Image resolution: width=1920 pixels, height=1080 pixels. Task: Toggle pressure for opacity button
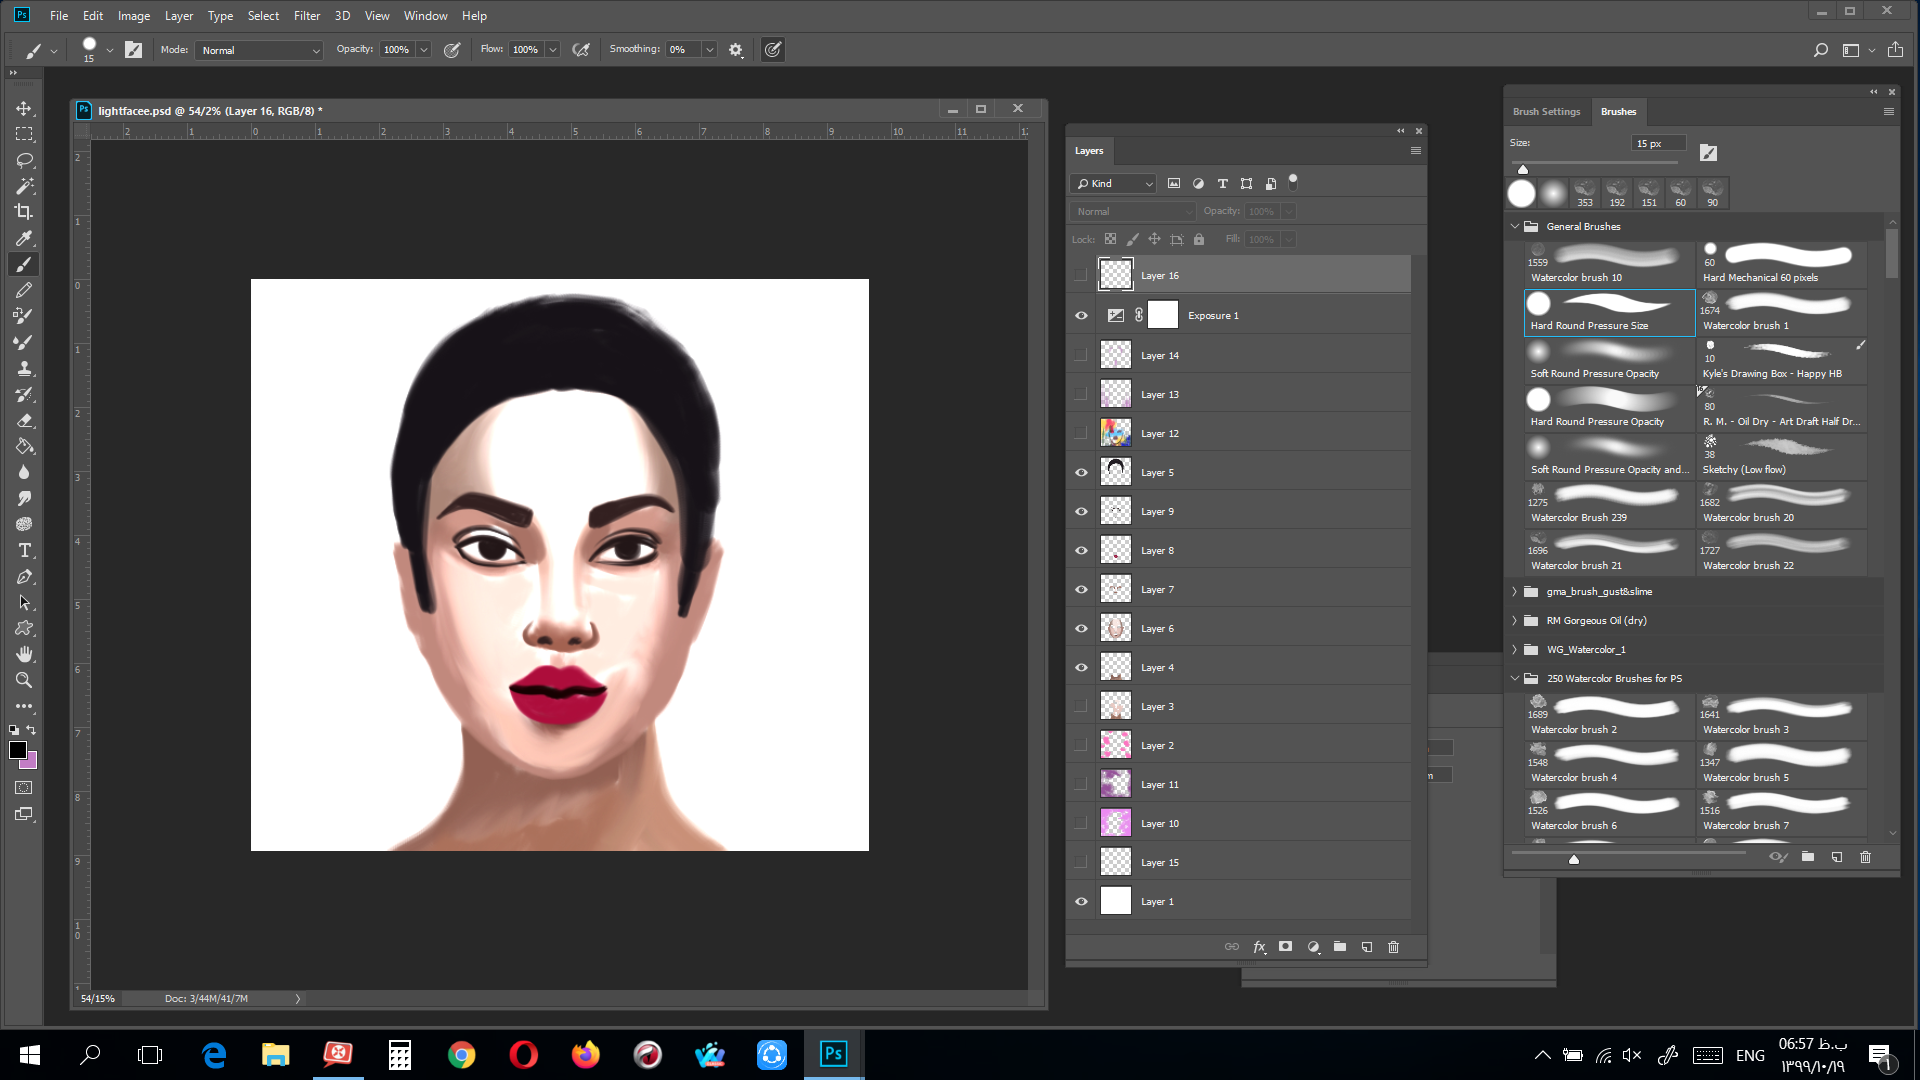pos(452,50)
